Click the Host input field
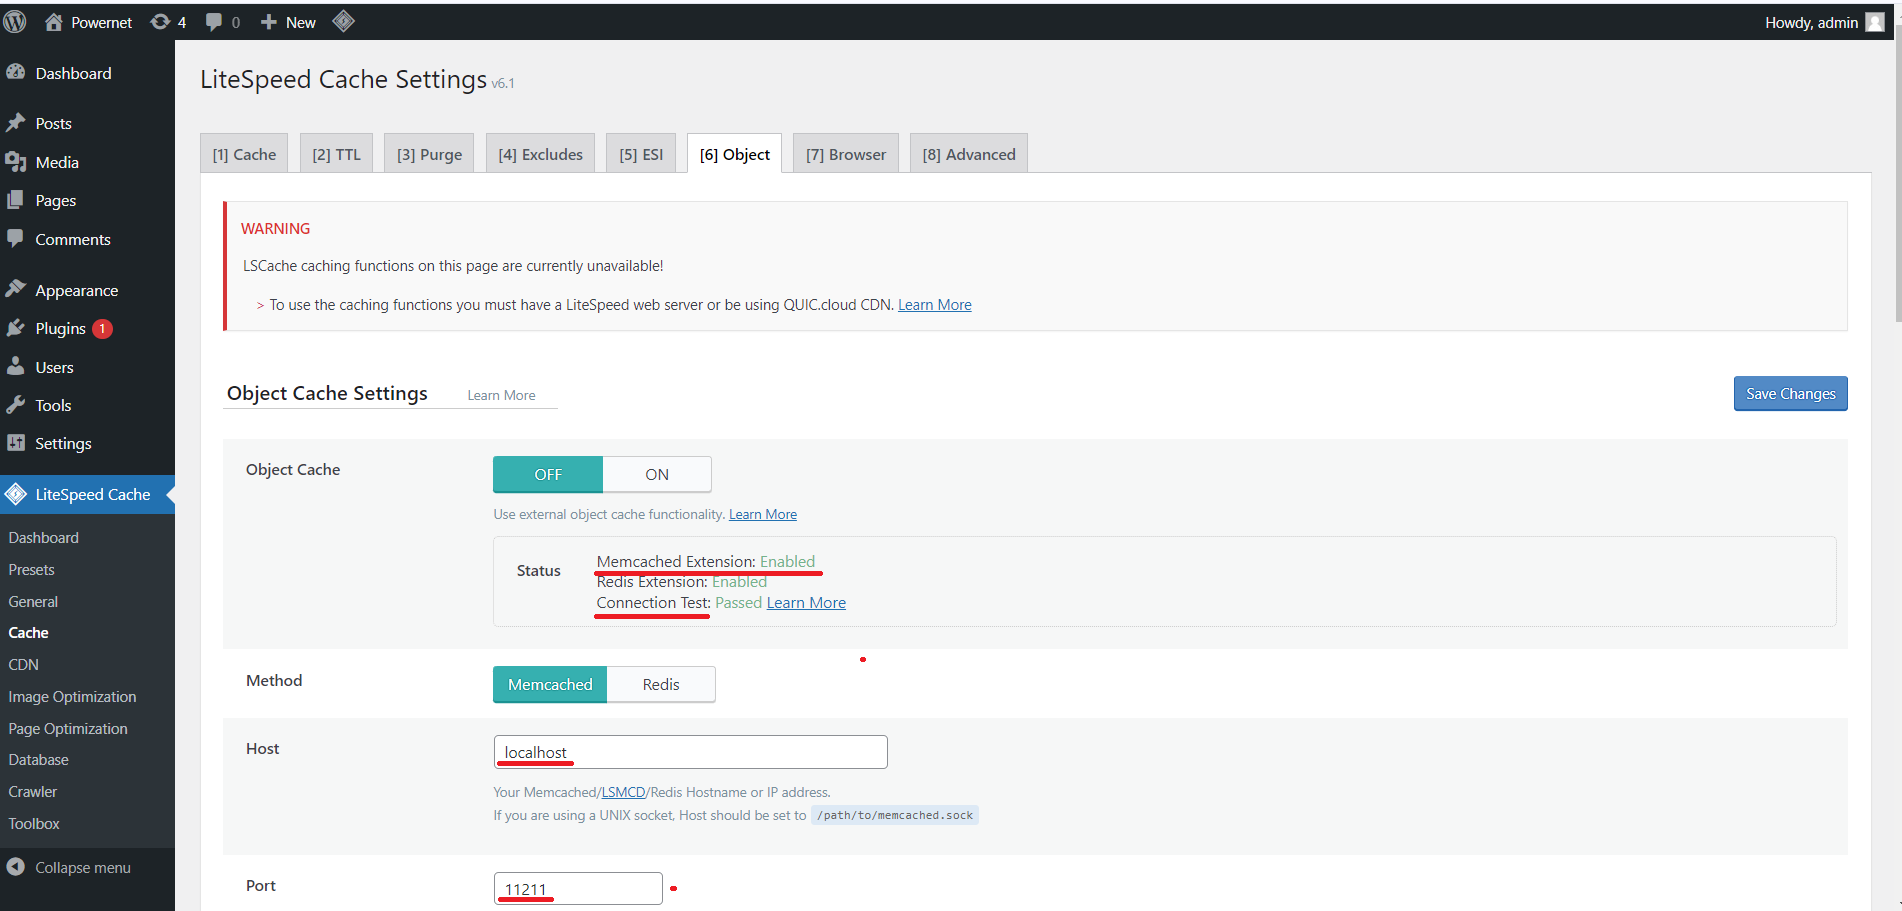 click(690, 752)
